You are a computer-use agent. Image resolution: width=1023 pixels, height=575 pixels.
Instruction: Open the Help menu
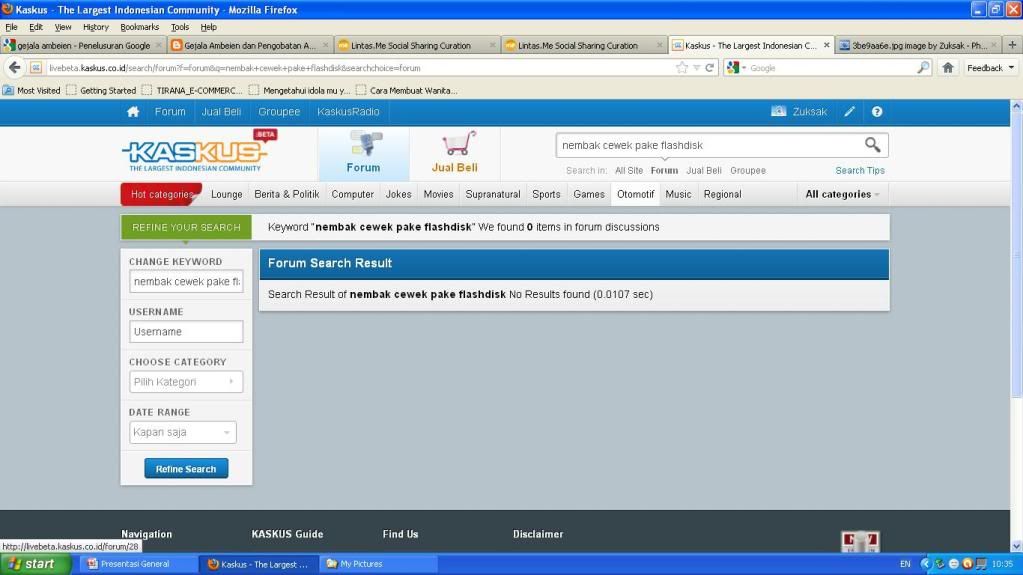point(208,27)
